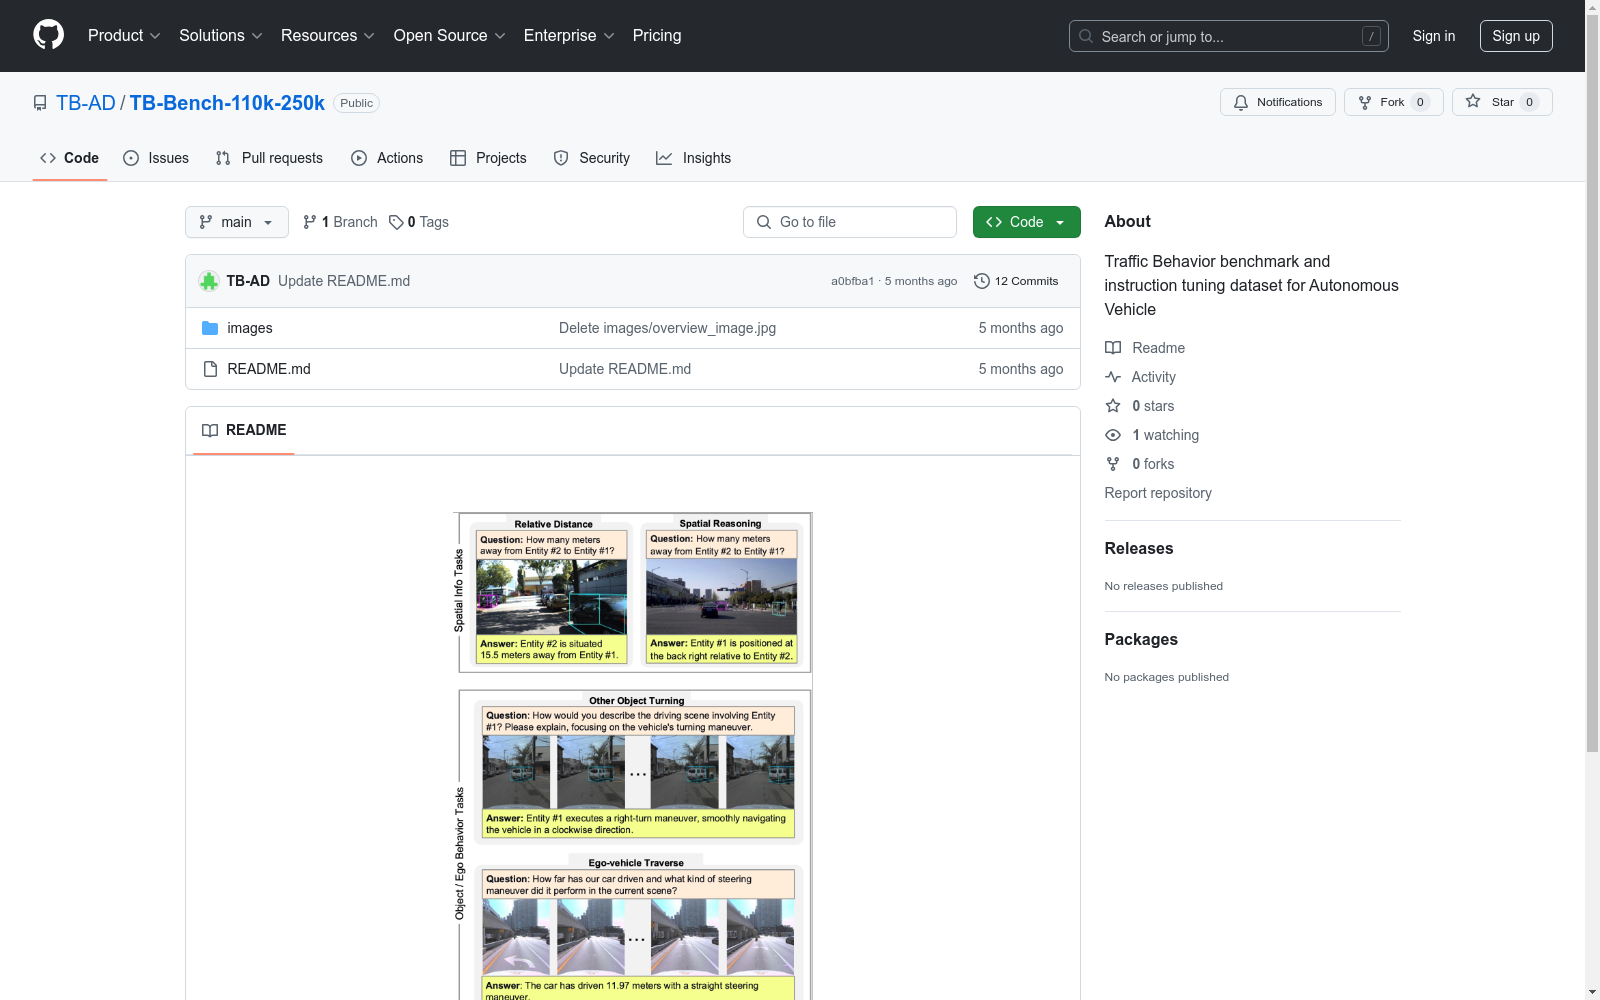This screenshot has width=1600, height=1000.
Task: Switch to the Actions tab
Action: (387, 158)
